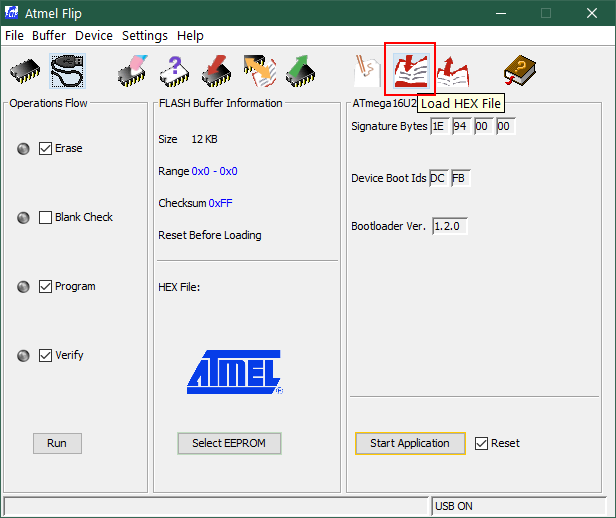Click the Program status indicator light
The height and width of the screenshot is (518, 616).
(23, 287)
